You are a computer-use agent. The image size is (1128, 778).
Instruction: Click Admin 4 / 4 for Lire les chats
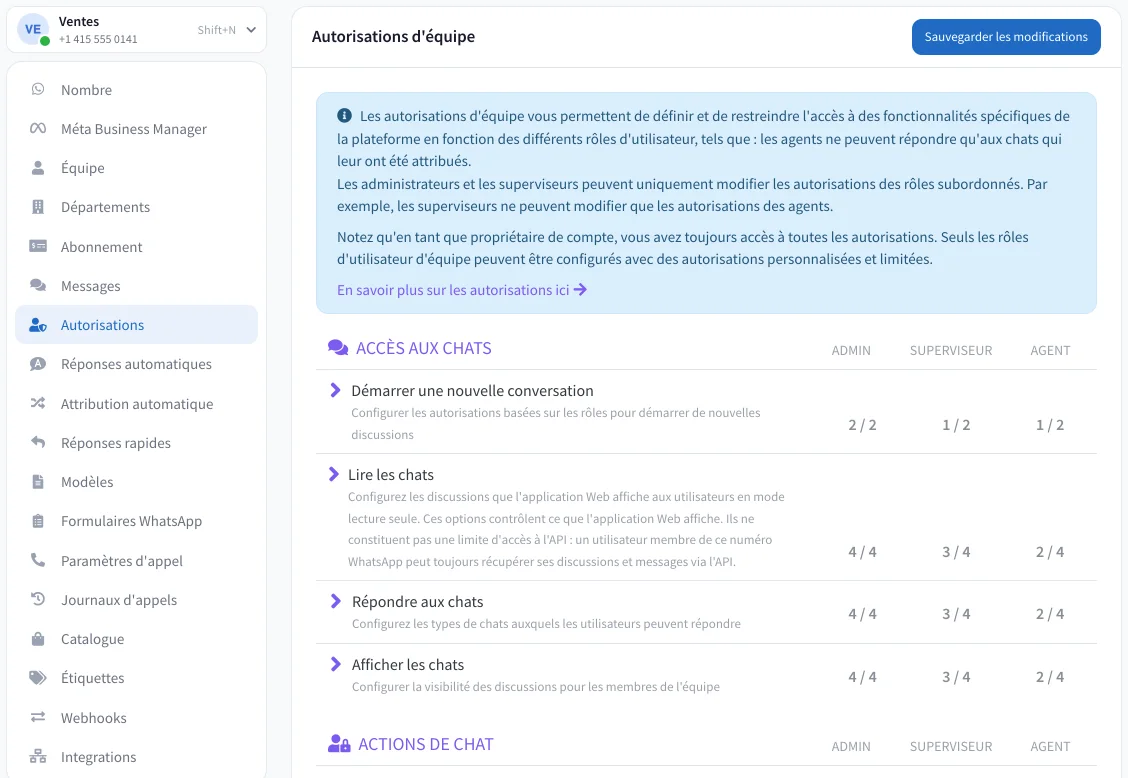(863, 552)
